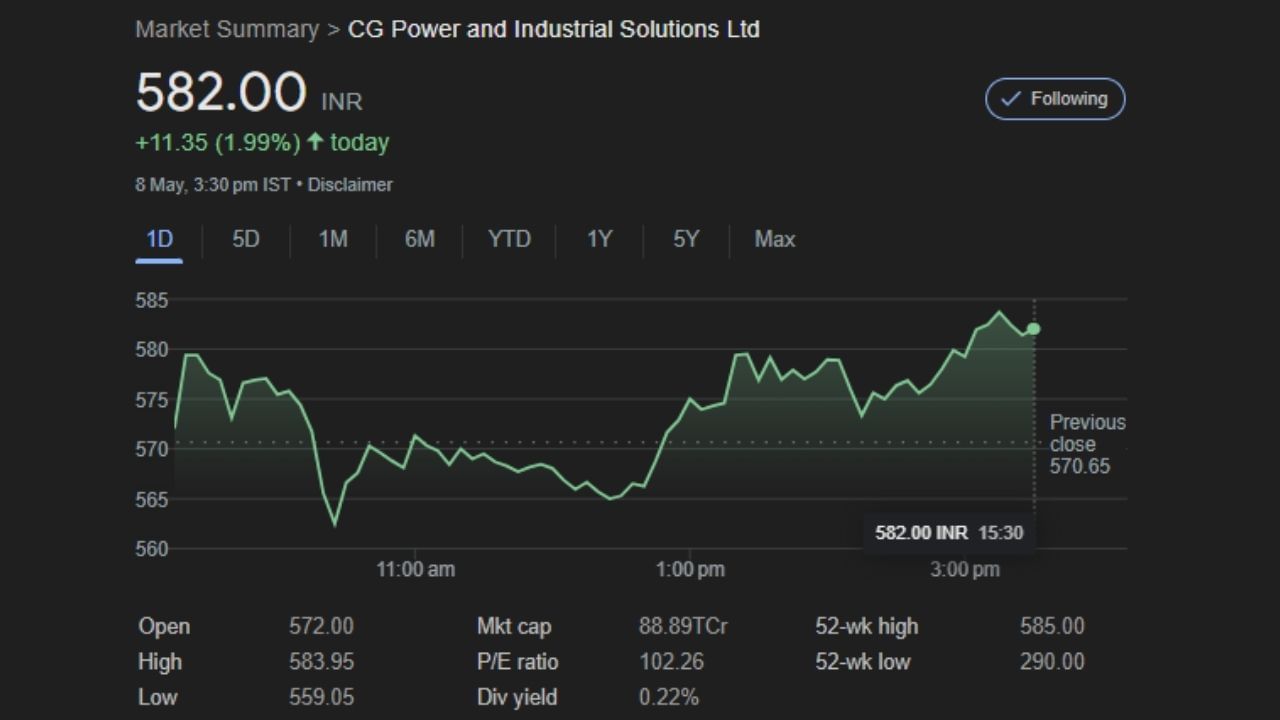
Task: Click the 52-wk low value 290.00
Action: pyautogui.click(x=1052, y=662)
